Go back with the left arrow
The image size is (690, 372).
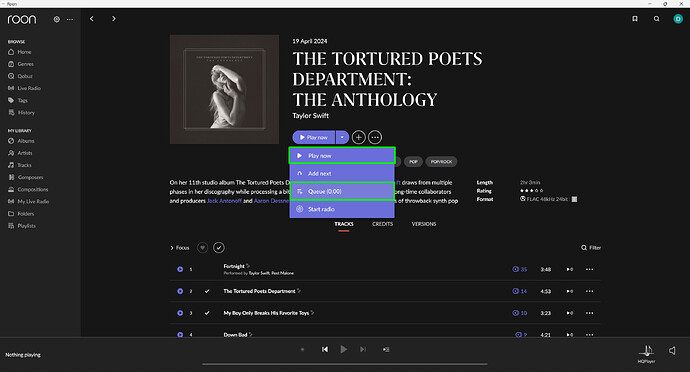coord(92,18)
